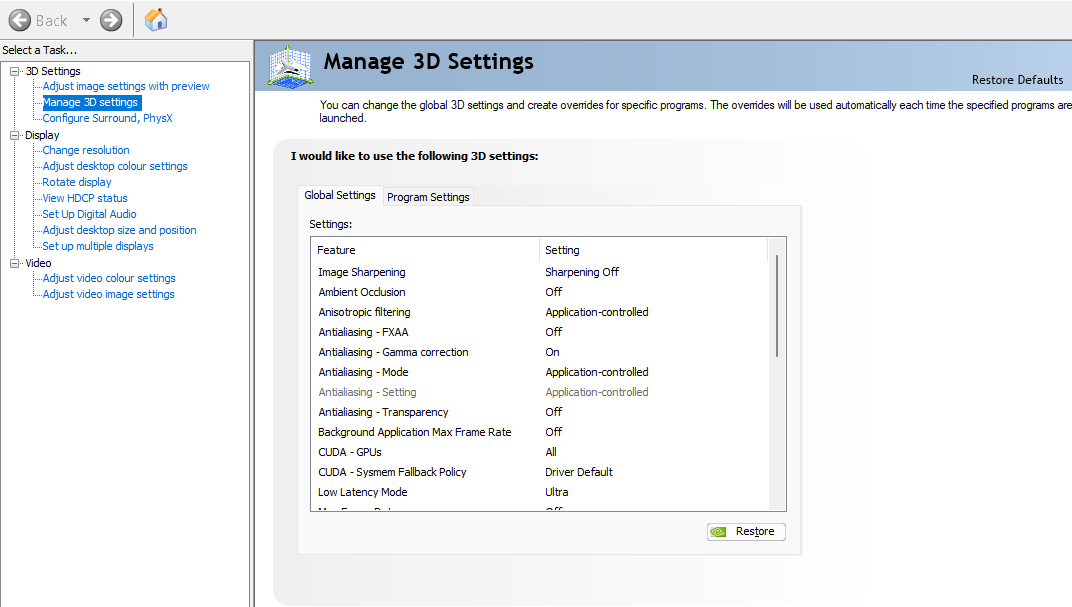
Task: Collapse the 3D Settings tree node
Action: (x=14, y=71)
